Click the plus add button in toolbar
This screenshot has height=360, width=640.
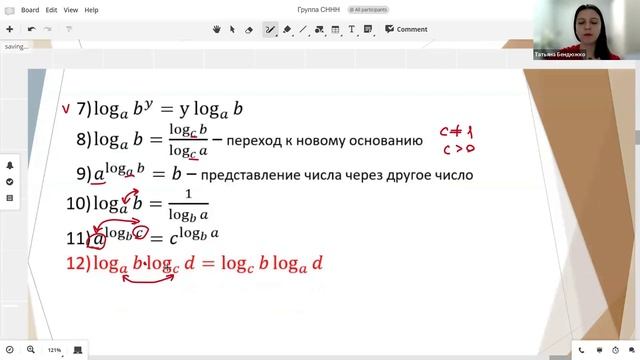(x=9, y=29)
